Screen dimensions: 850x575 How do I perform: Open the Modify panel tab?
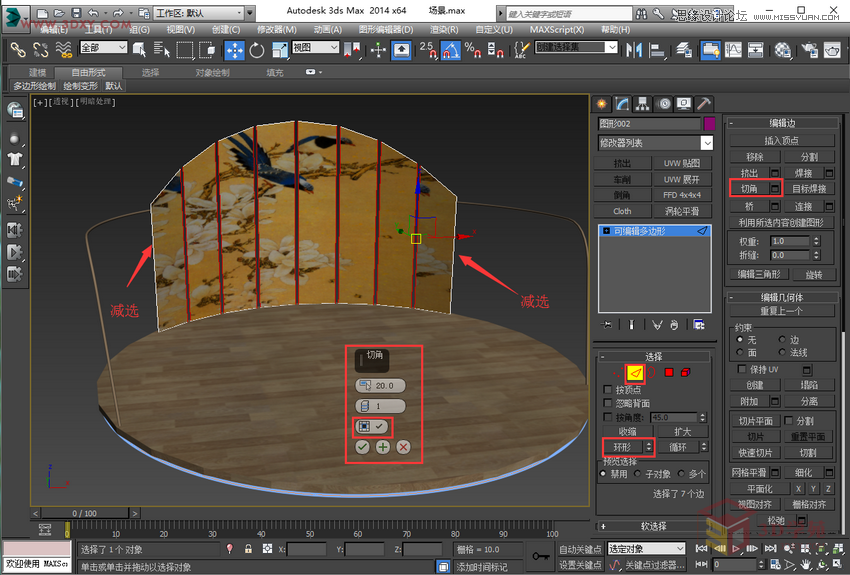pos(622,104)
